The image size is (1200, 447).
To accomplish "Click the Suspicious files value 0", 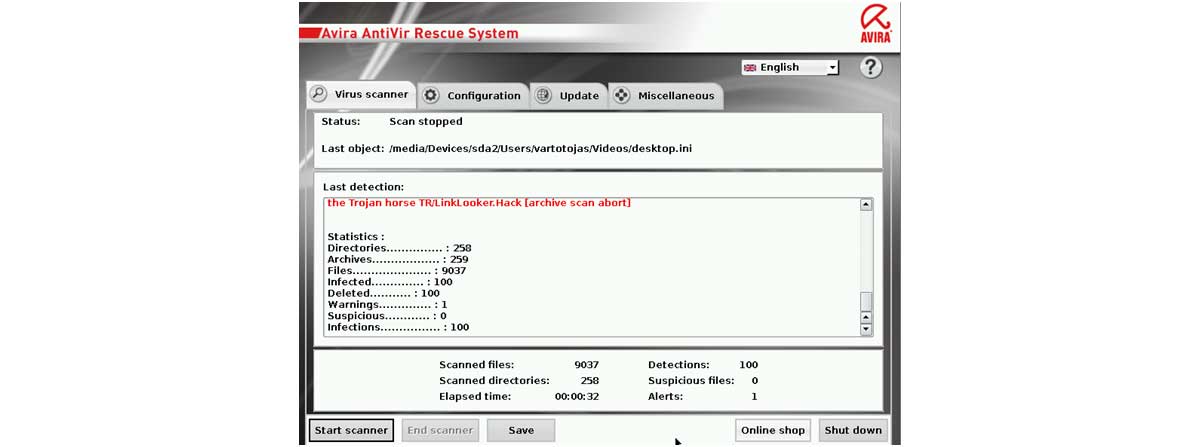I will (x=754, y=380).
